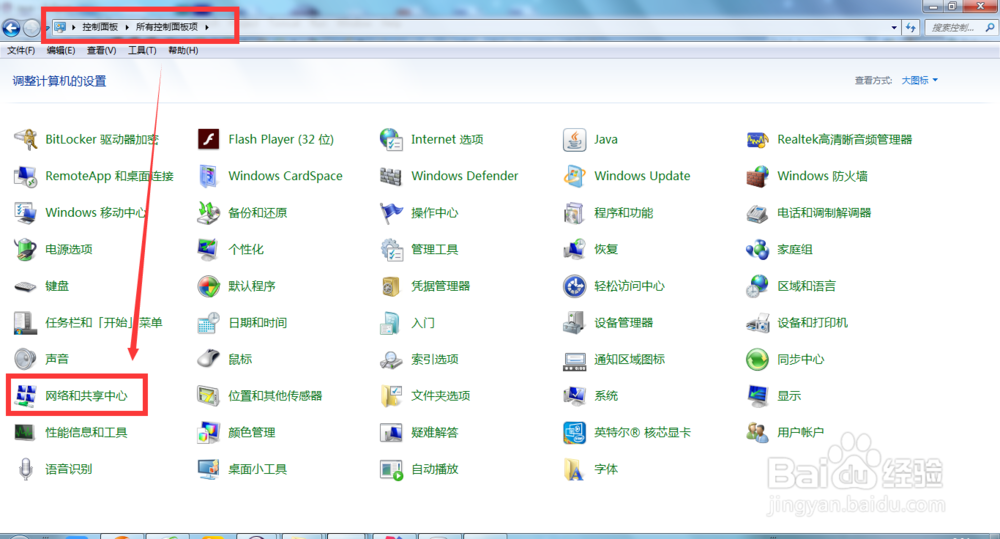Open the 任务栏和「开始」菜单 item
Viewport: 1000px width, 539px height.
(103, 323)
